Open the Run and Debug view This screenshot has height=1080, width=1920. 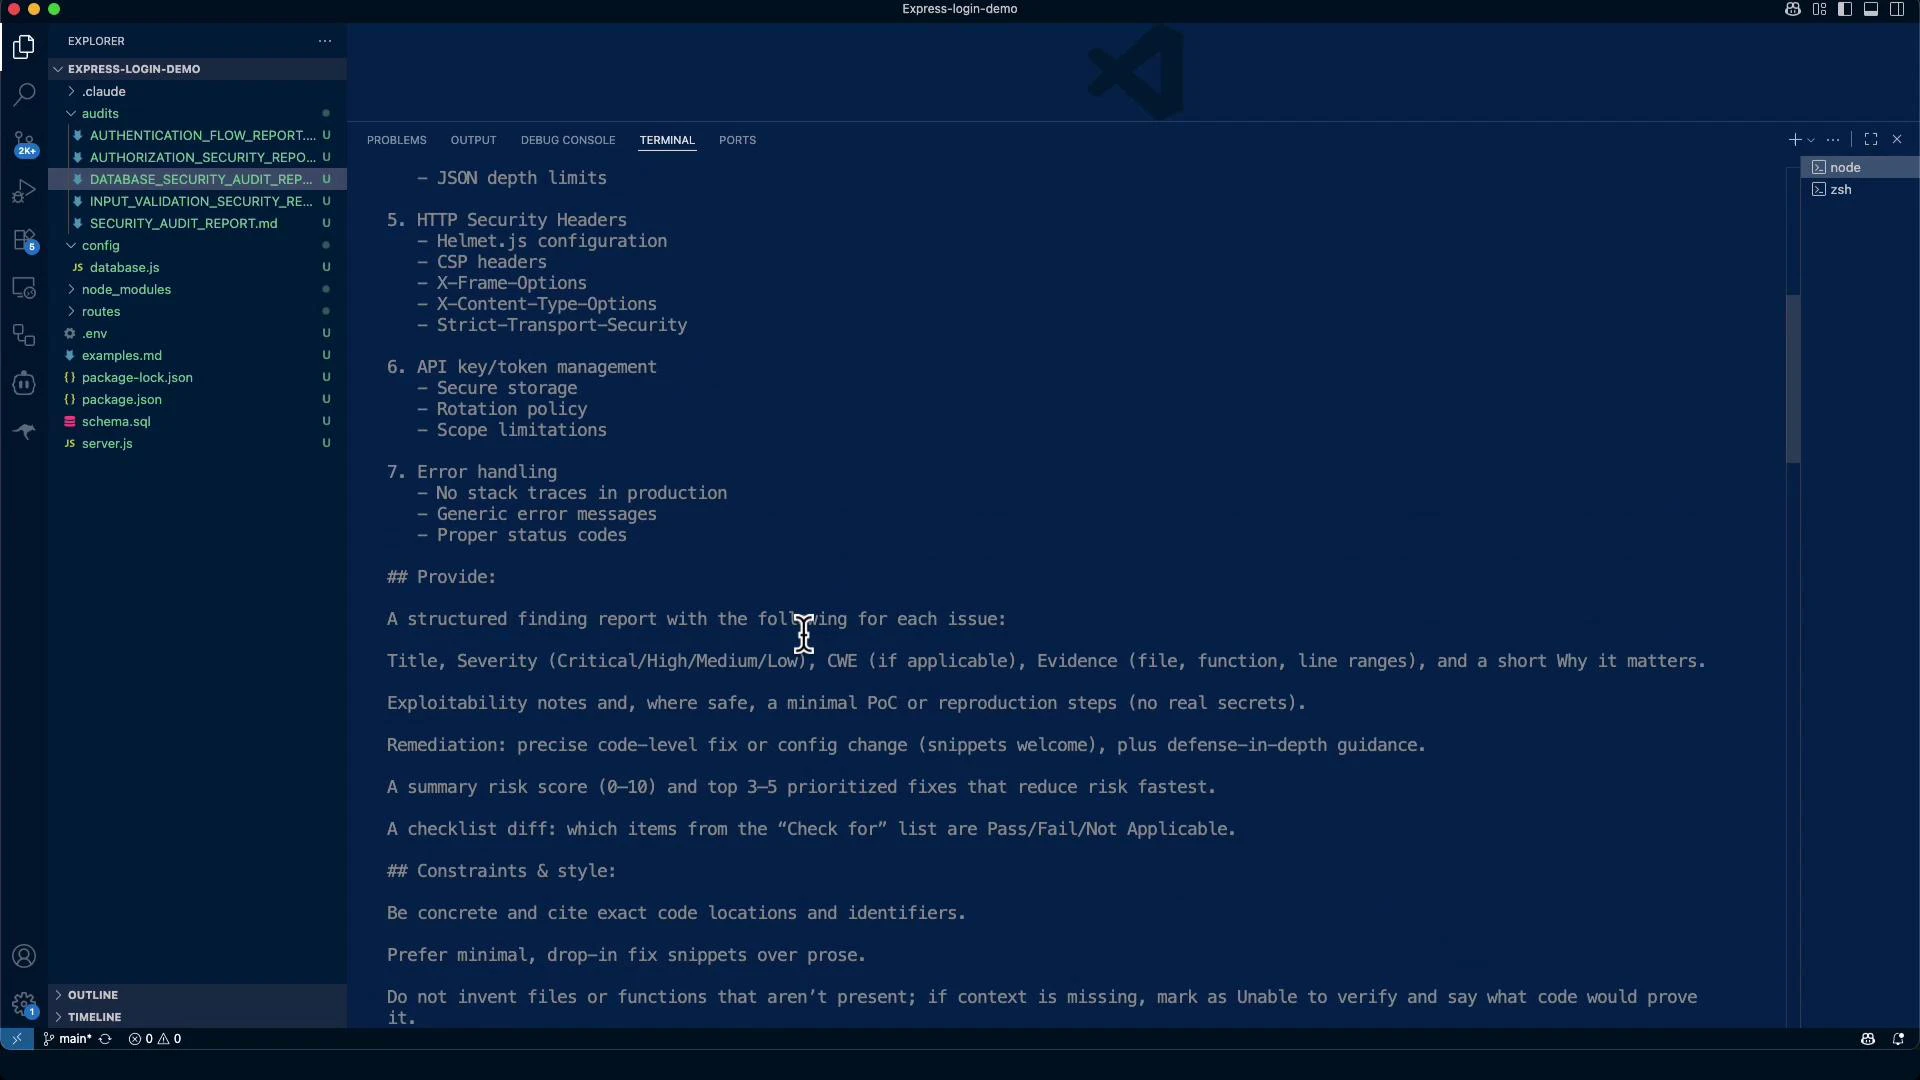[24, 191]
